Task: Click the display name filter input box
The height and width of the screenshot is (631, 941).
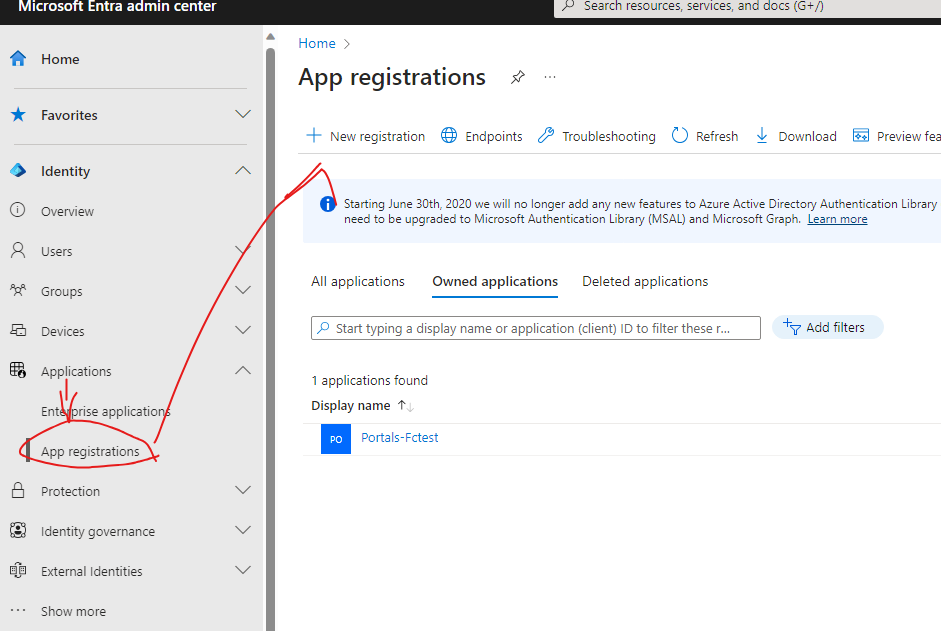Action: pyautogui.click(x=535, y=327)
